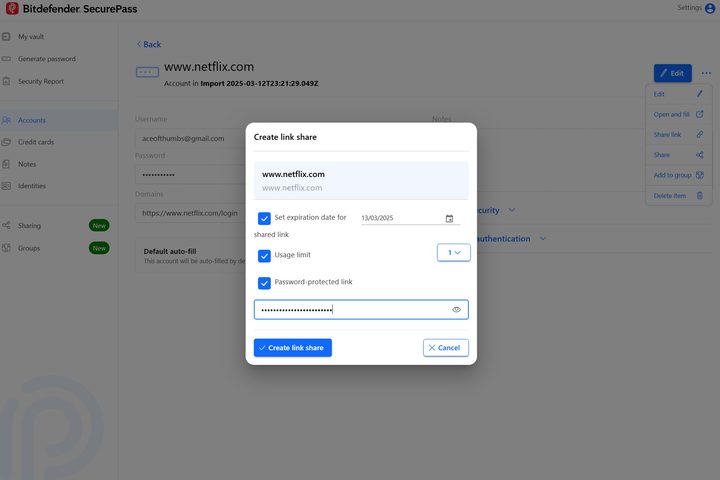Screen dimensions: 720x480
Task: Click the Default auto-fill heading
Action: [170, 251]
